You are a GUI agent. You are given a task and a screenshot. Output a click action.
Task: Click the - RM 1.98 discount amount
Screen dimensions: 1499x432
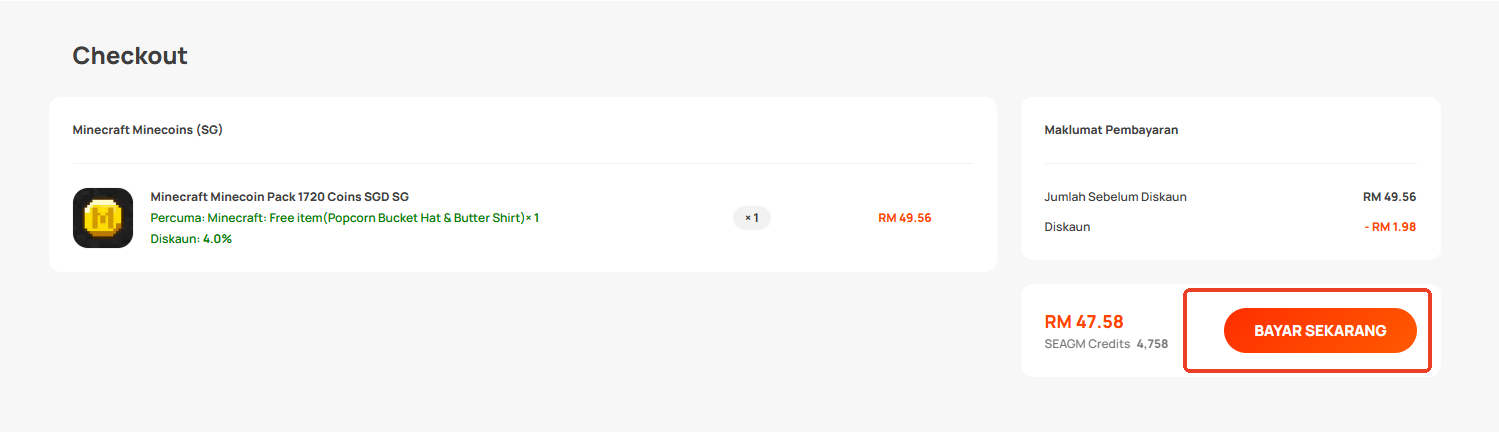1390,227
